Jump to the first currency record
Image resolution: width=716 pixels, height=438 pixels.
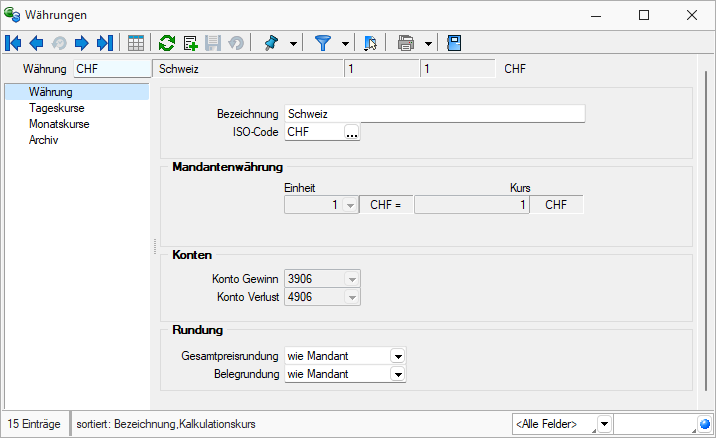(14, 43)
